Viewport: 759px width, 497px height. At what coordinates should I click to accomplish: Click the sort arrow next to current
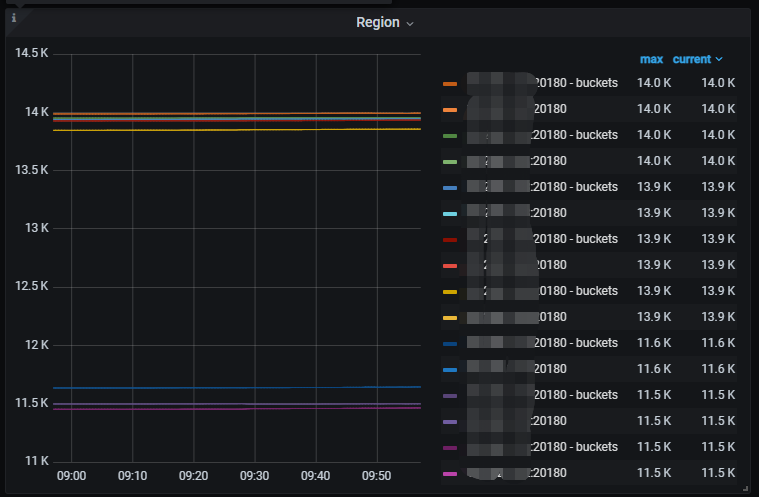719,60
